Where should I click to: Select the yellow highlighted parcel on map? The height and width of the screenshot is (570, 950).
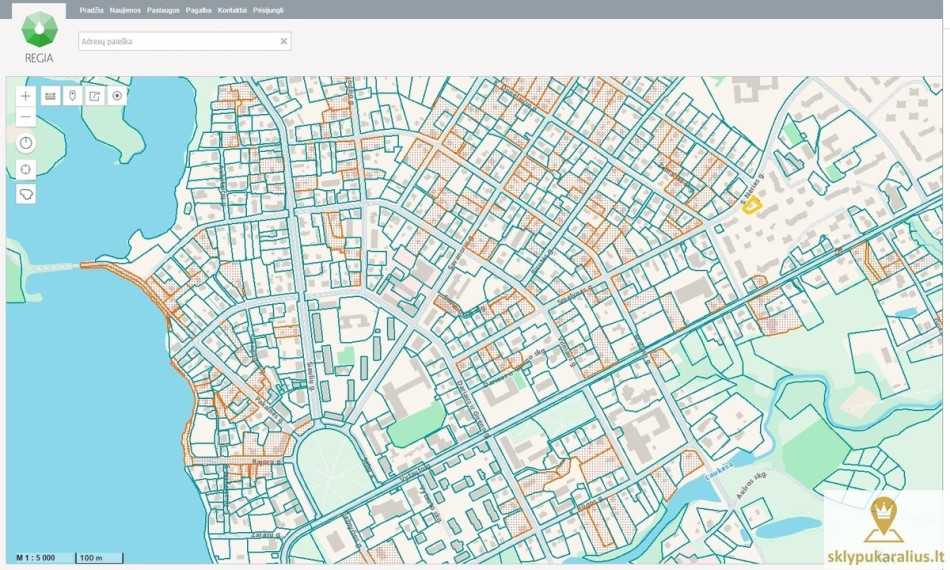coord(751,206)
